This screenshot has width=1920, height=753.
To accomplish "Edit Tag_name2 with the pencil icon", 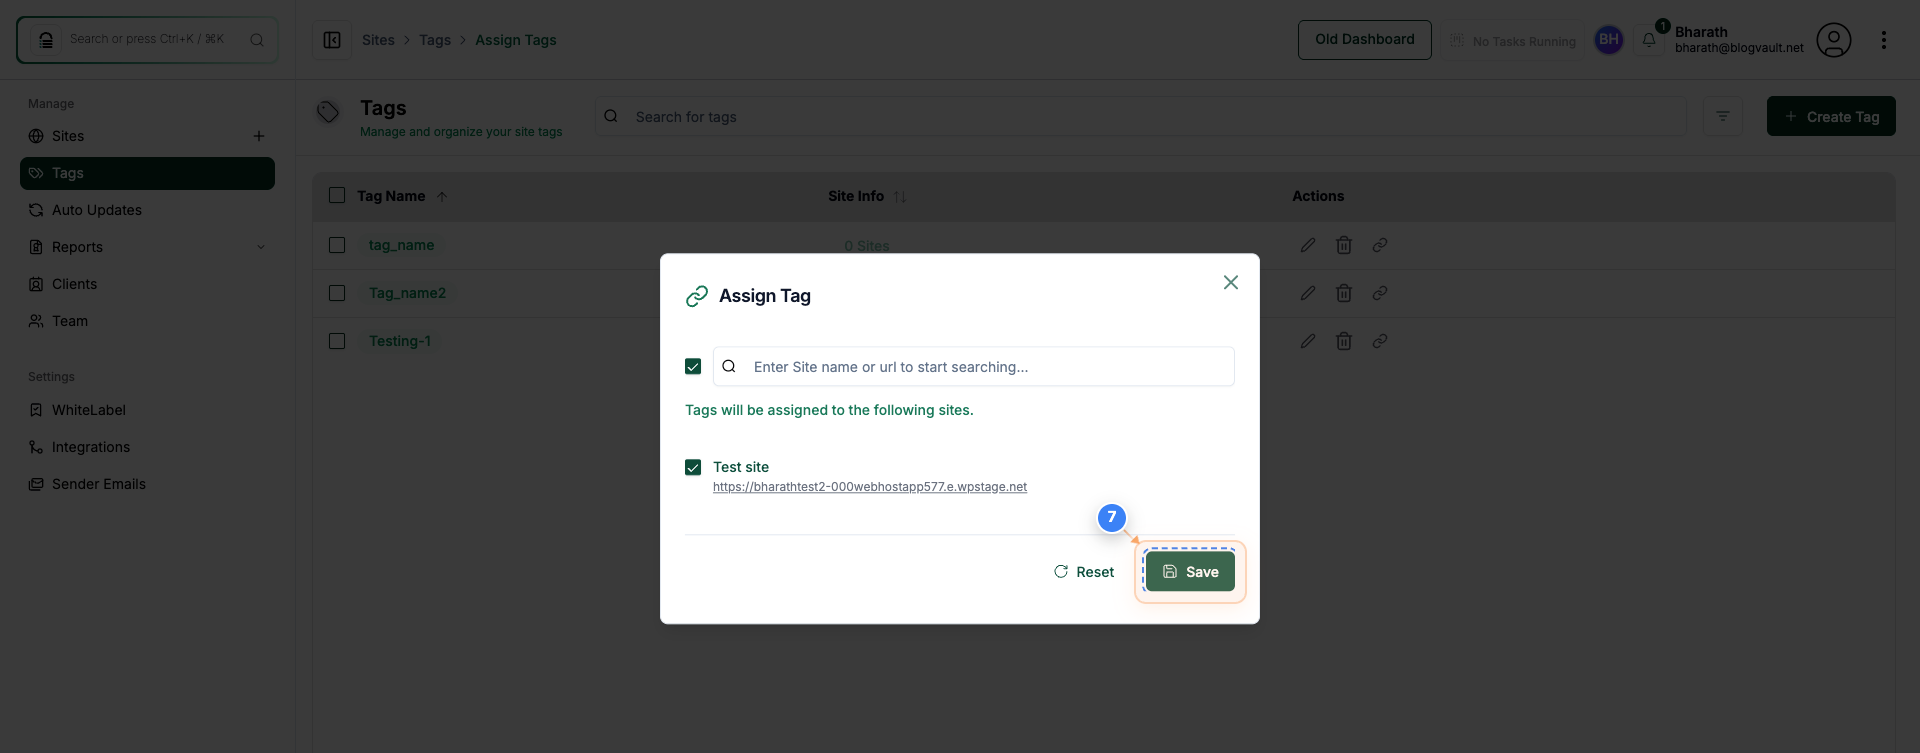I will coord(1308,293).
